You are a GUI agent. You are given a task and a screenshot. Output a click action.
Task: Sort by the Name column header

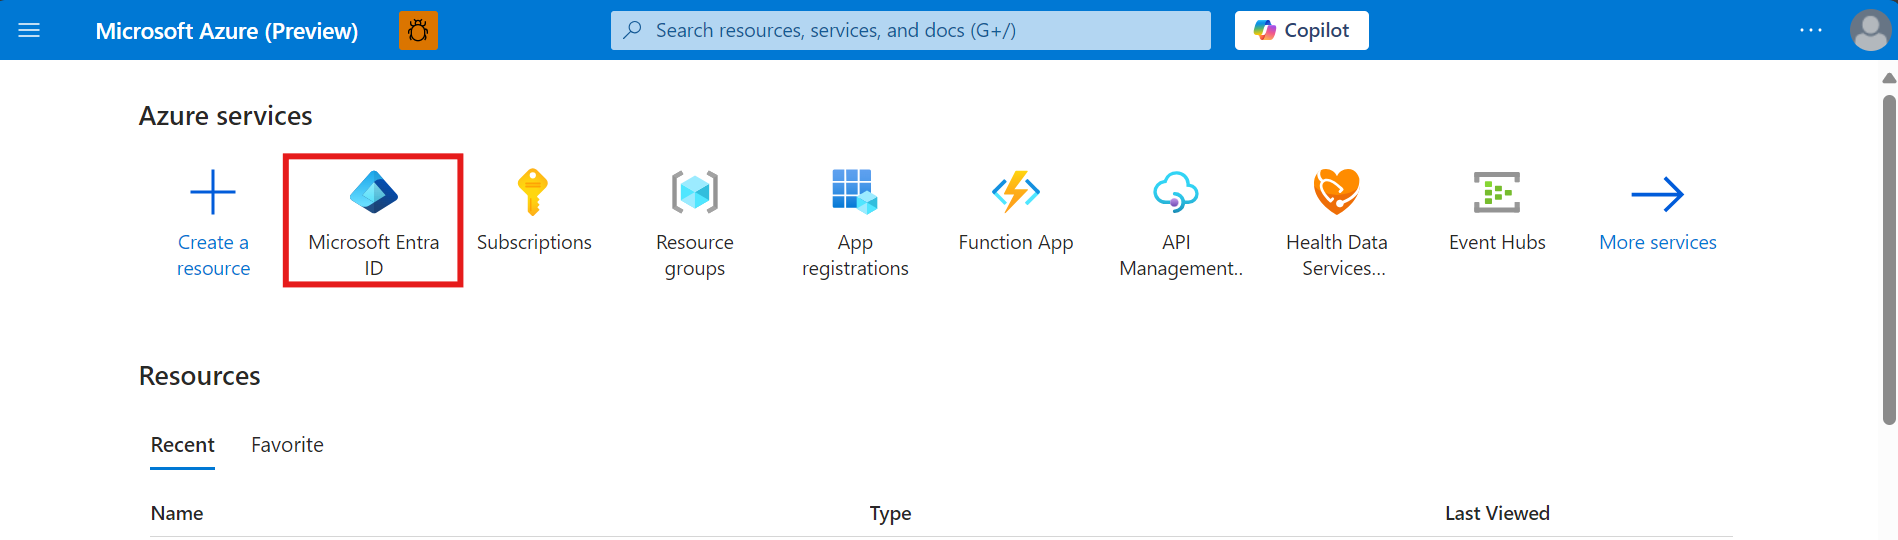point(177,513)
